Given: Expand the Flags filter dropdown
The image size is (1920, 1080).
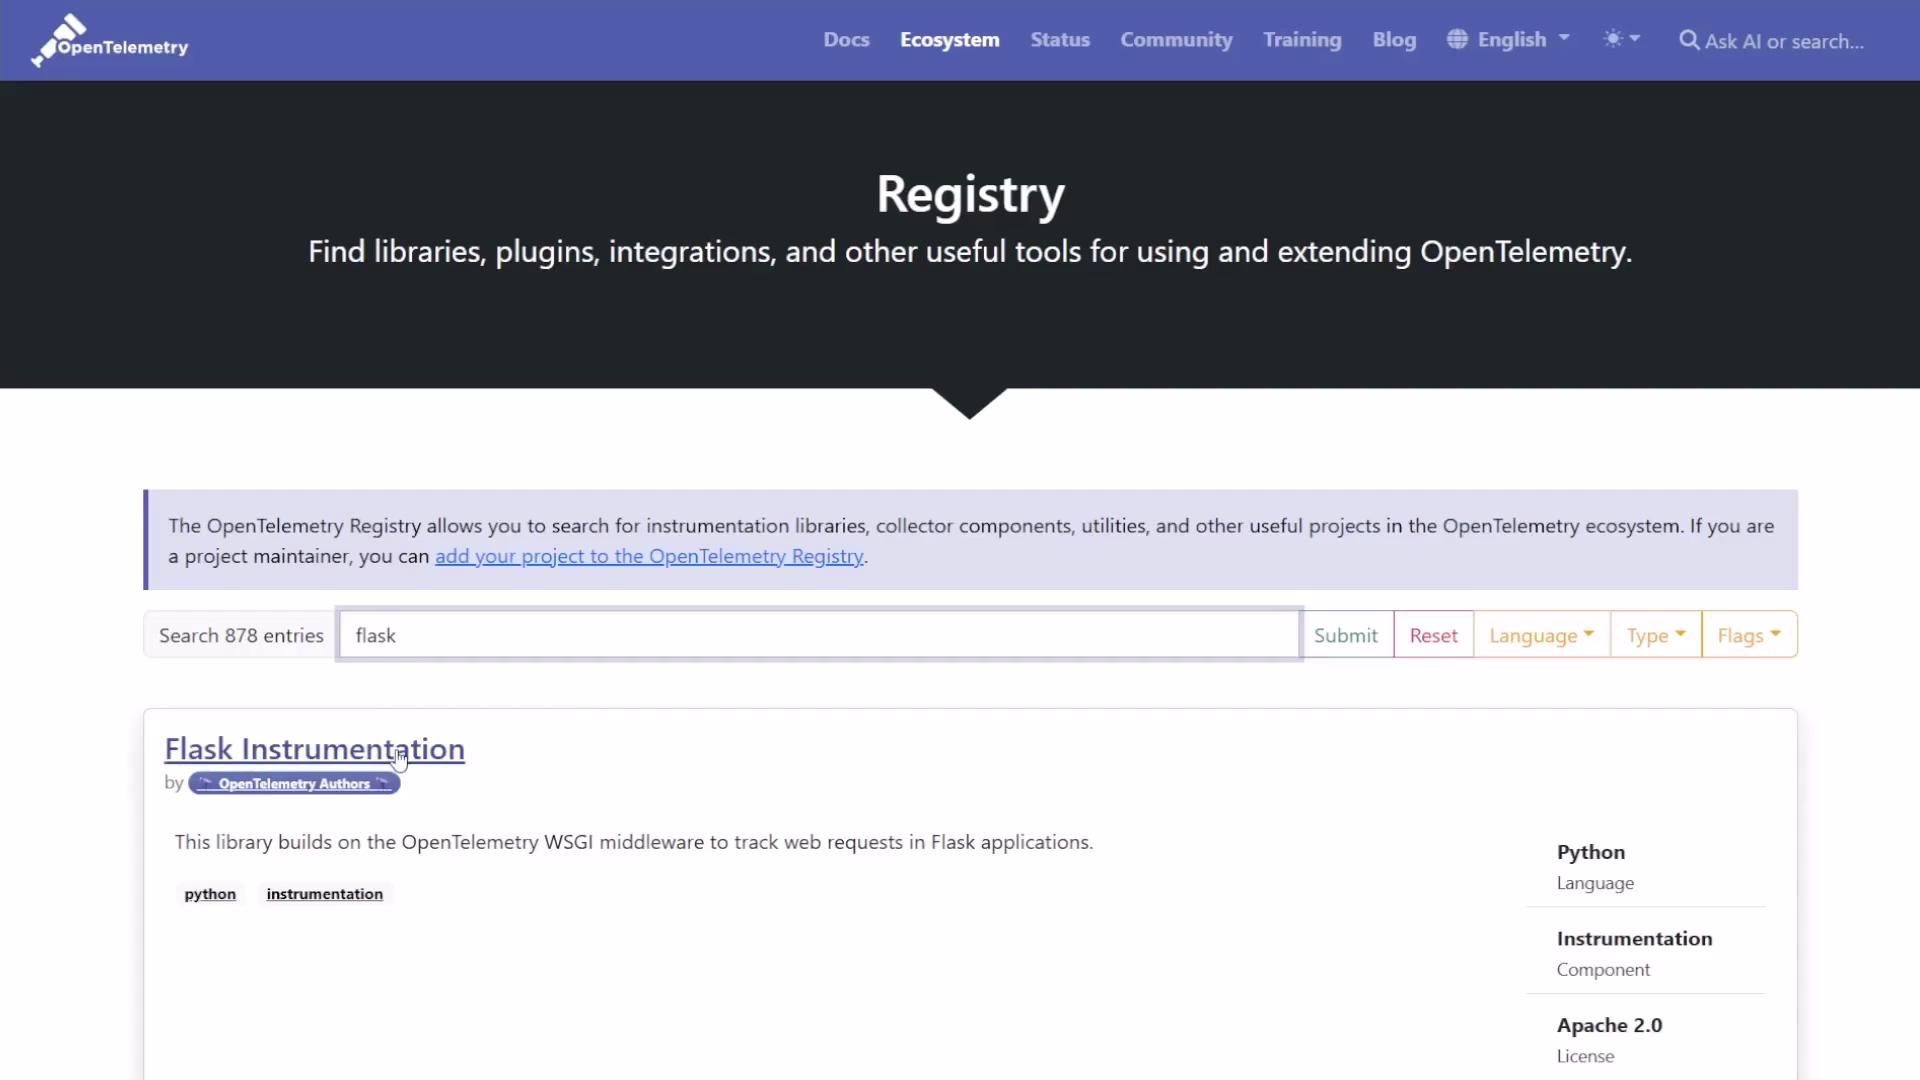Looking at the screenshot, I should coord(1749,635).
